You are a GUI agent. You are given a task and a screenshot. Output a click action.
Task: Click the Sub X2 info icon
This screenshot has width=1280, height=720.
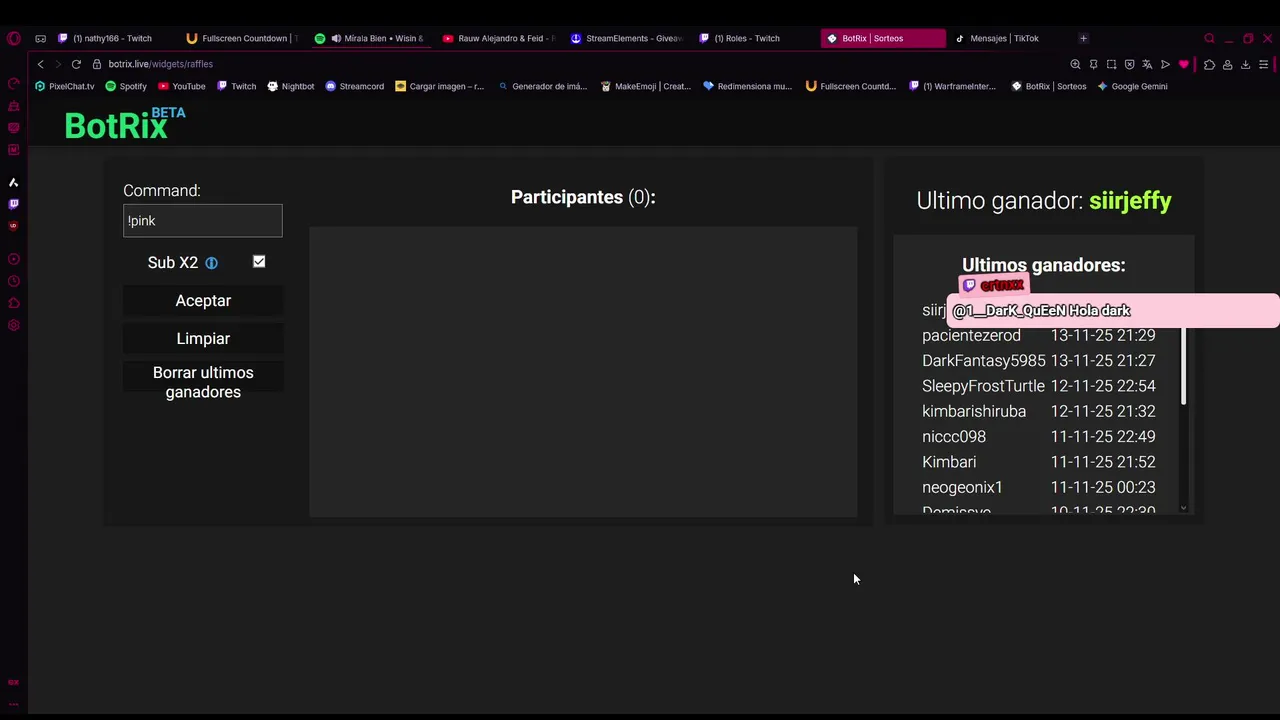(x=211, y=263)
